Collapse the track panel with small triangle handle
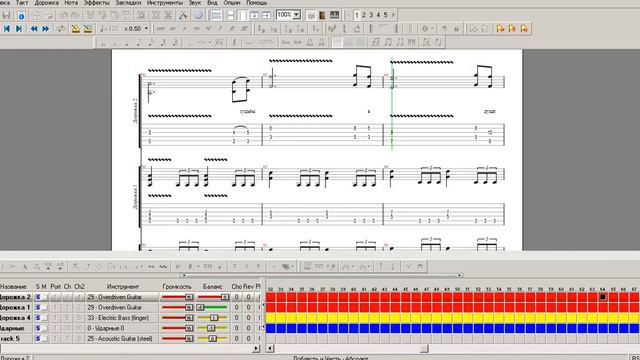 [184, 276]
